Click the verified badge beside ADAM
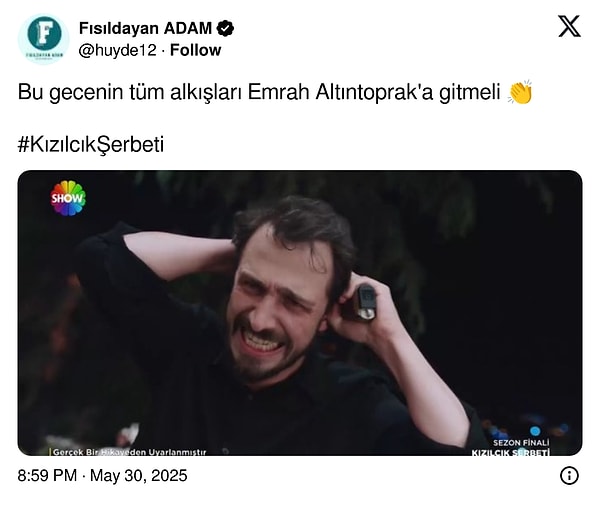 click(x=225, y=28)
